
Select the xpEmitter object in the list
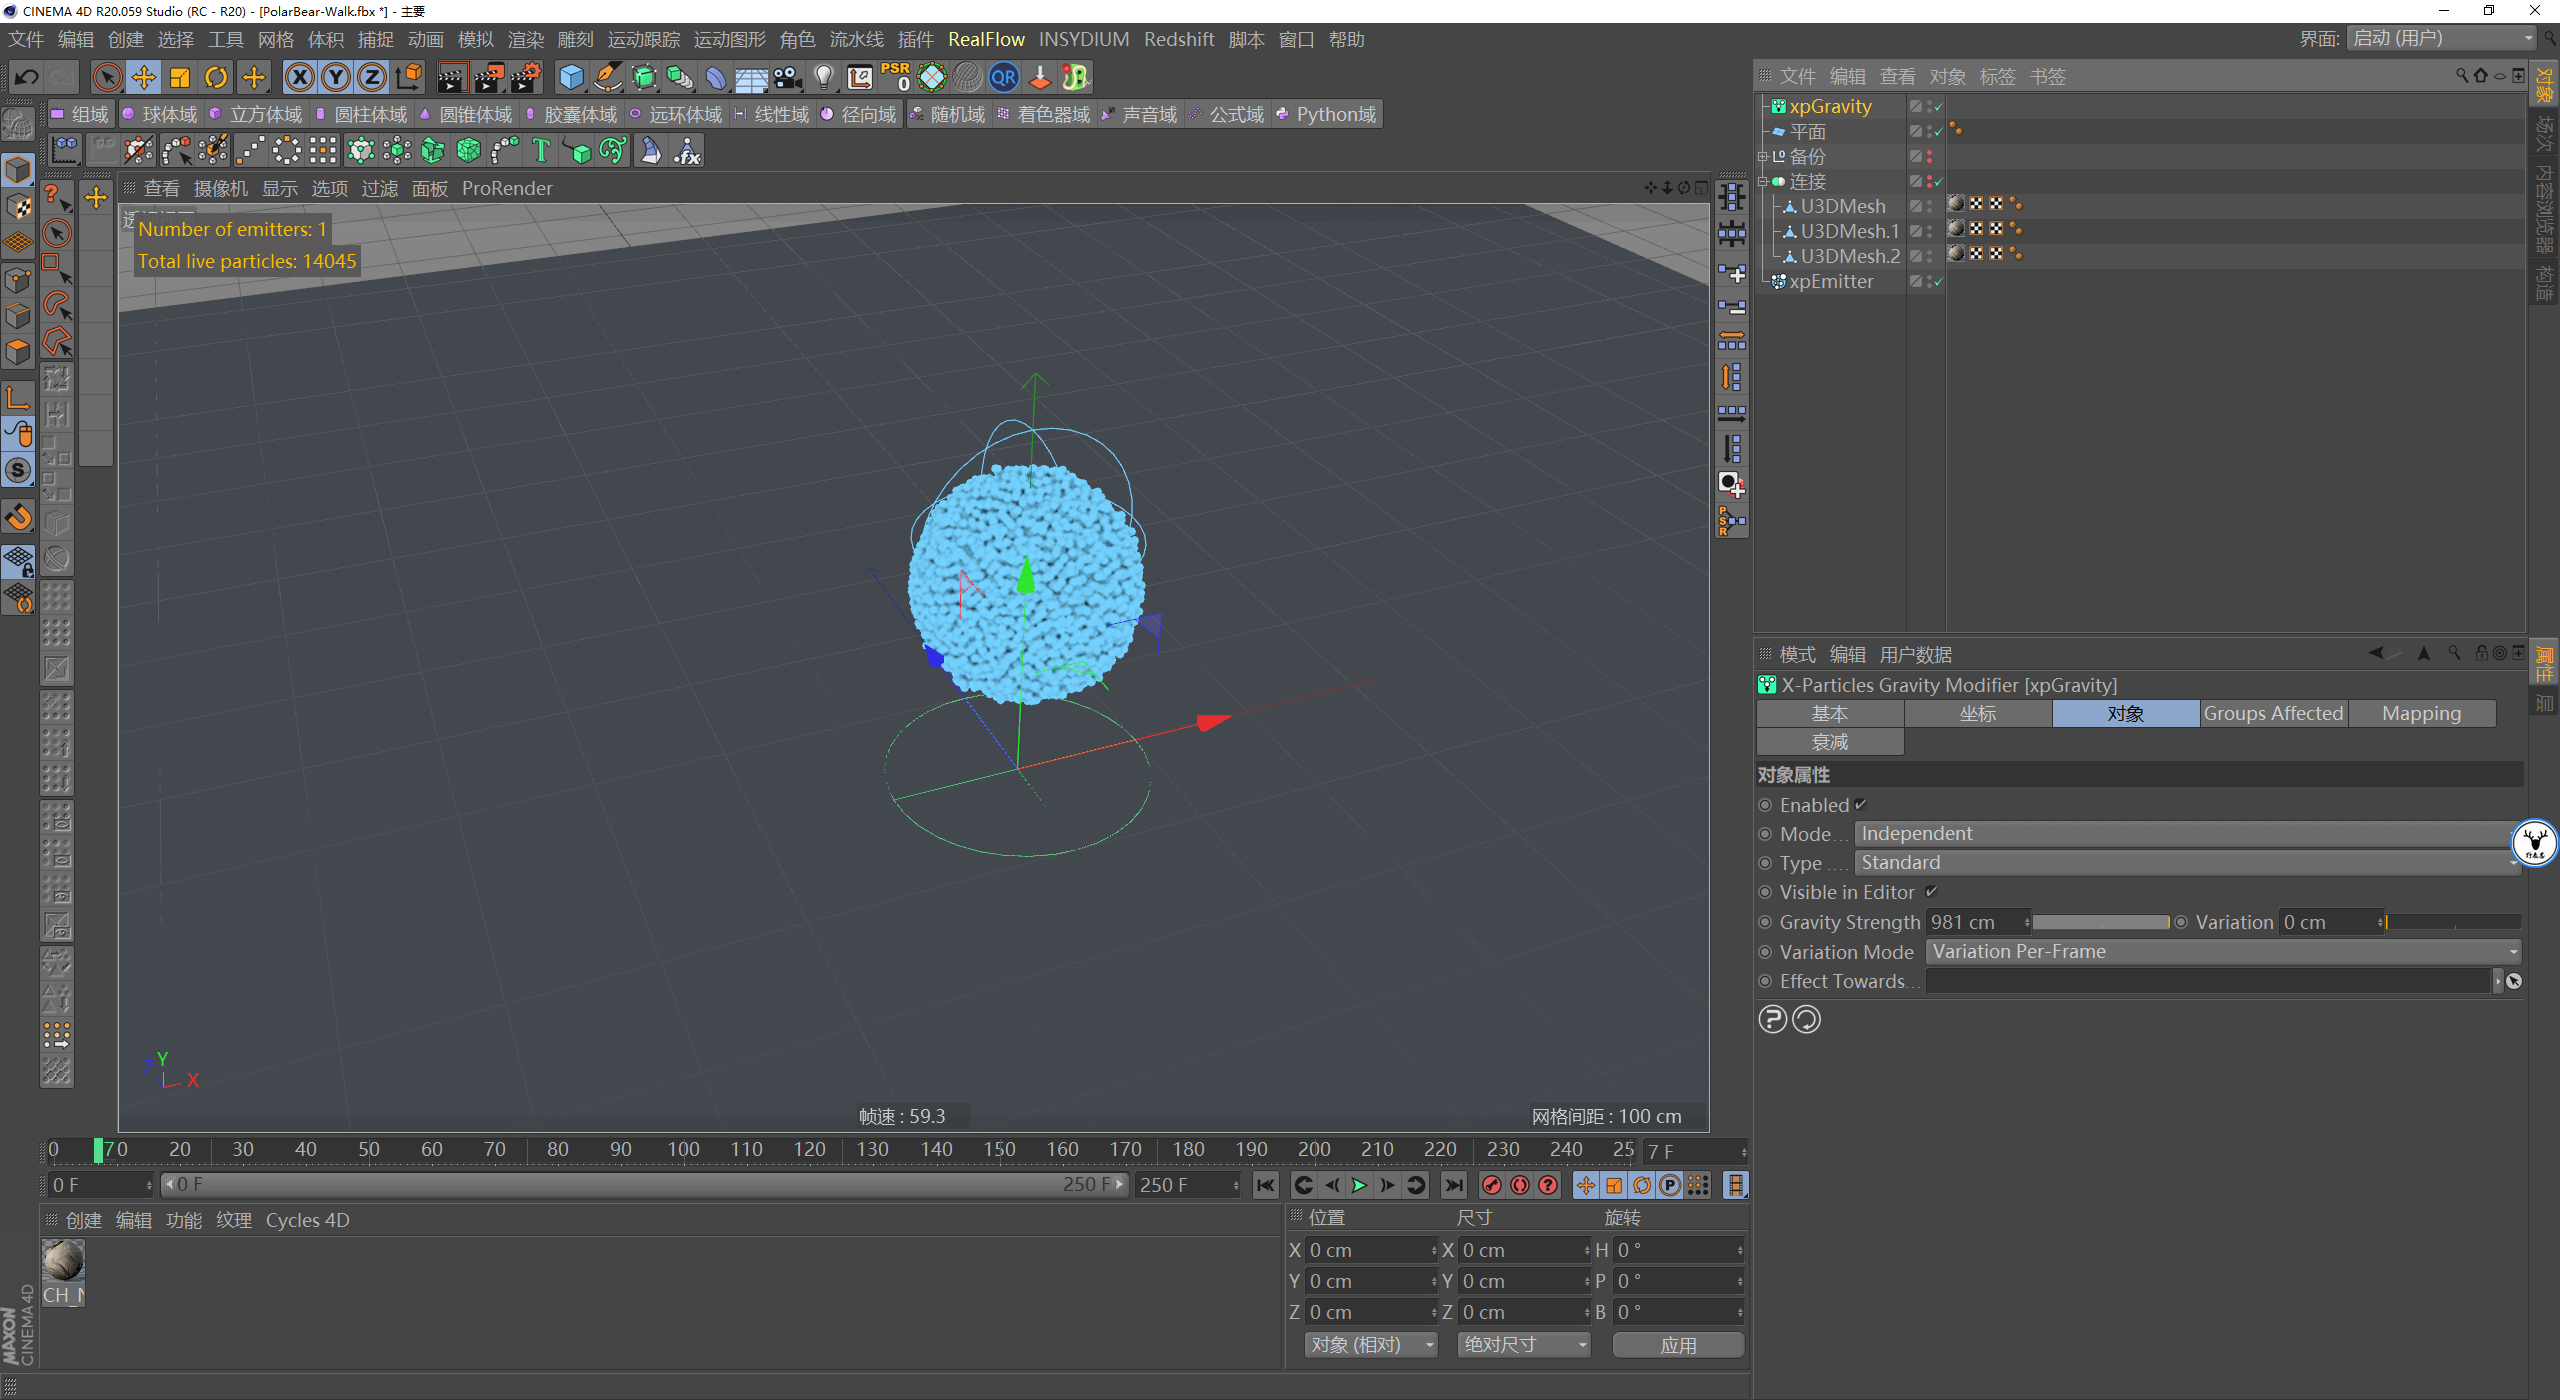(1830, 282)
